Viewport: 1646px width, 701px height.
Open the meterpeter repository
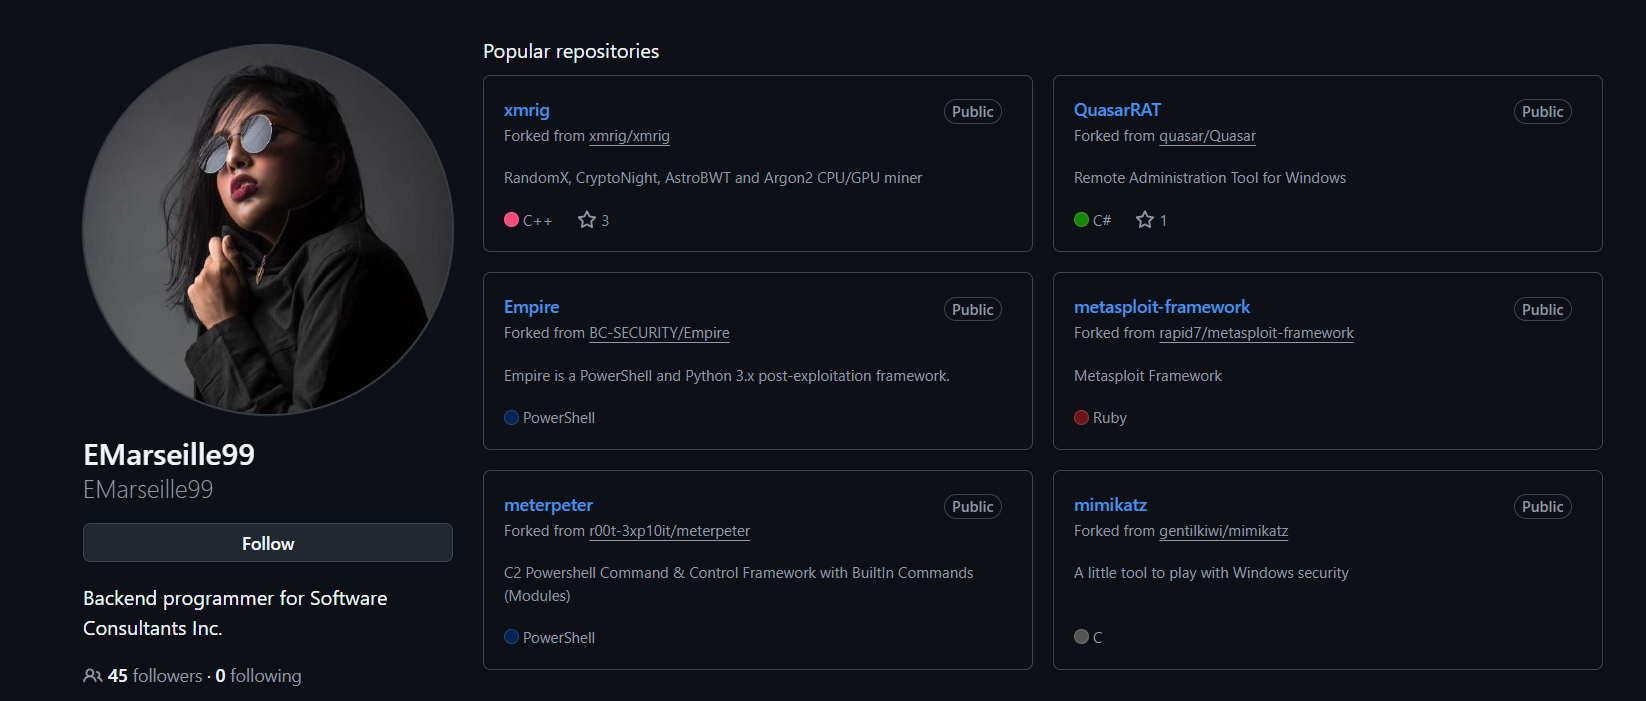click(548, 505)
